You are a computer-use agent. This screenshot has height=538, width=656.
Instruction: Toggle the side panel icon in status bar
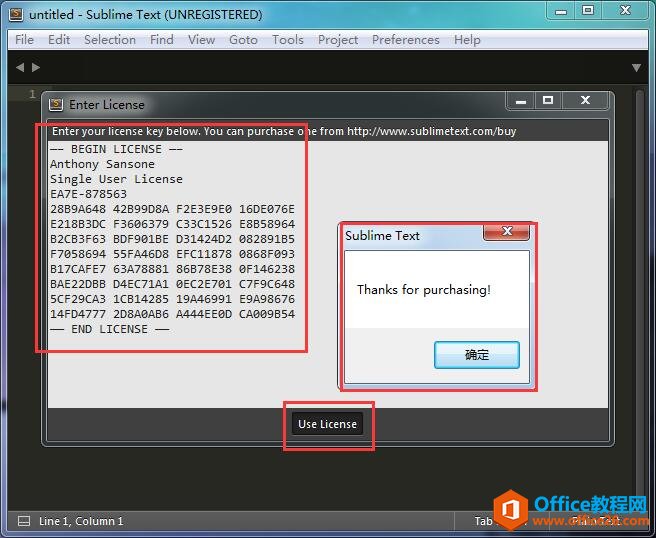24,521
